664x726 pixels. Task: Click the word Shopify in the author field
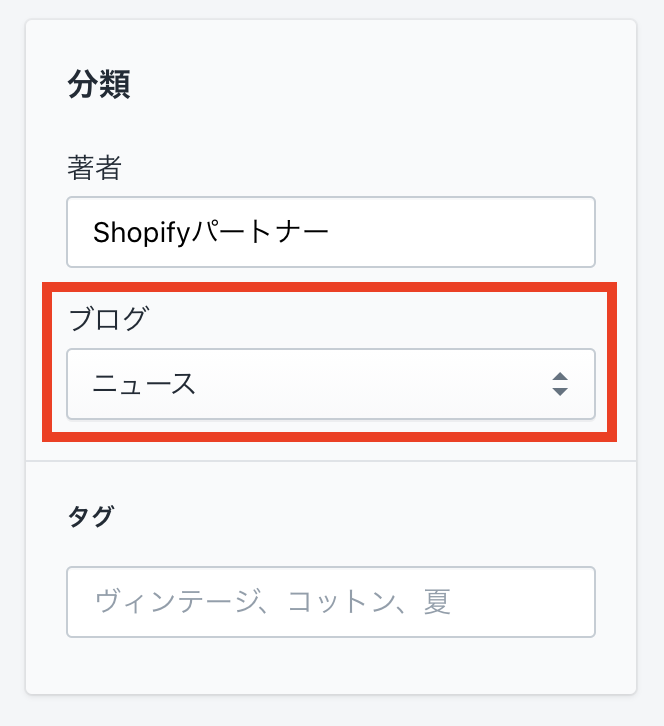(x=133, y=232)
